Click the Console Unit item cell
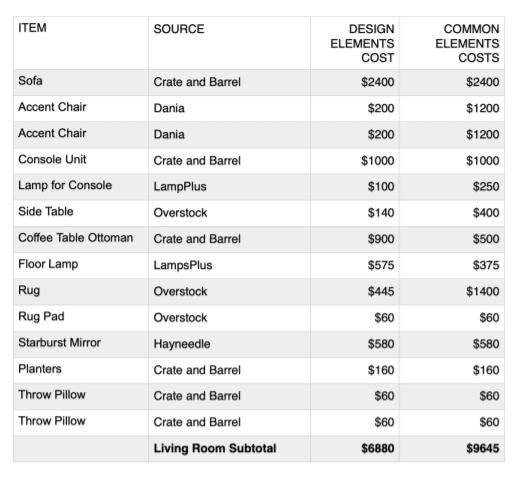The height and width of the screenshot is (479, 521). (x=81, y=161)
